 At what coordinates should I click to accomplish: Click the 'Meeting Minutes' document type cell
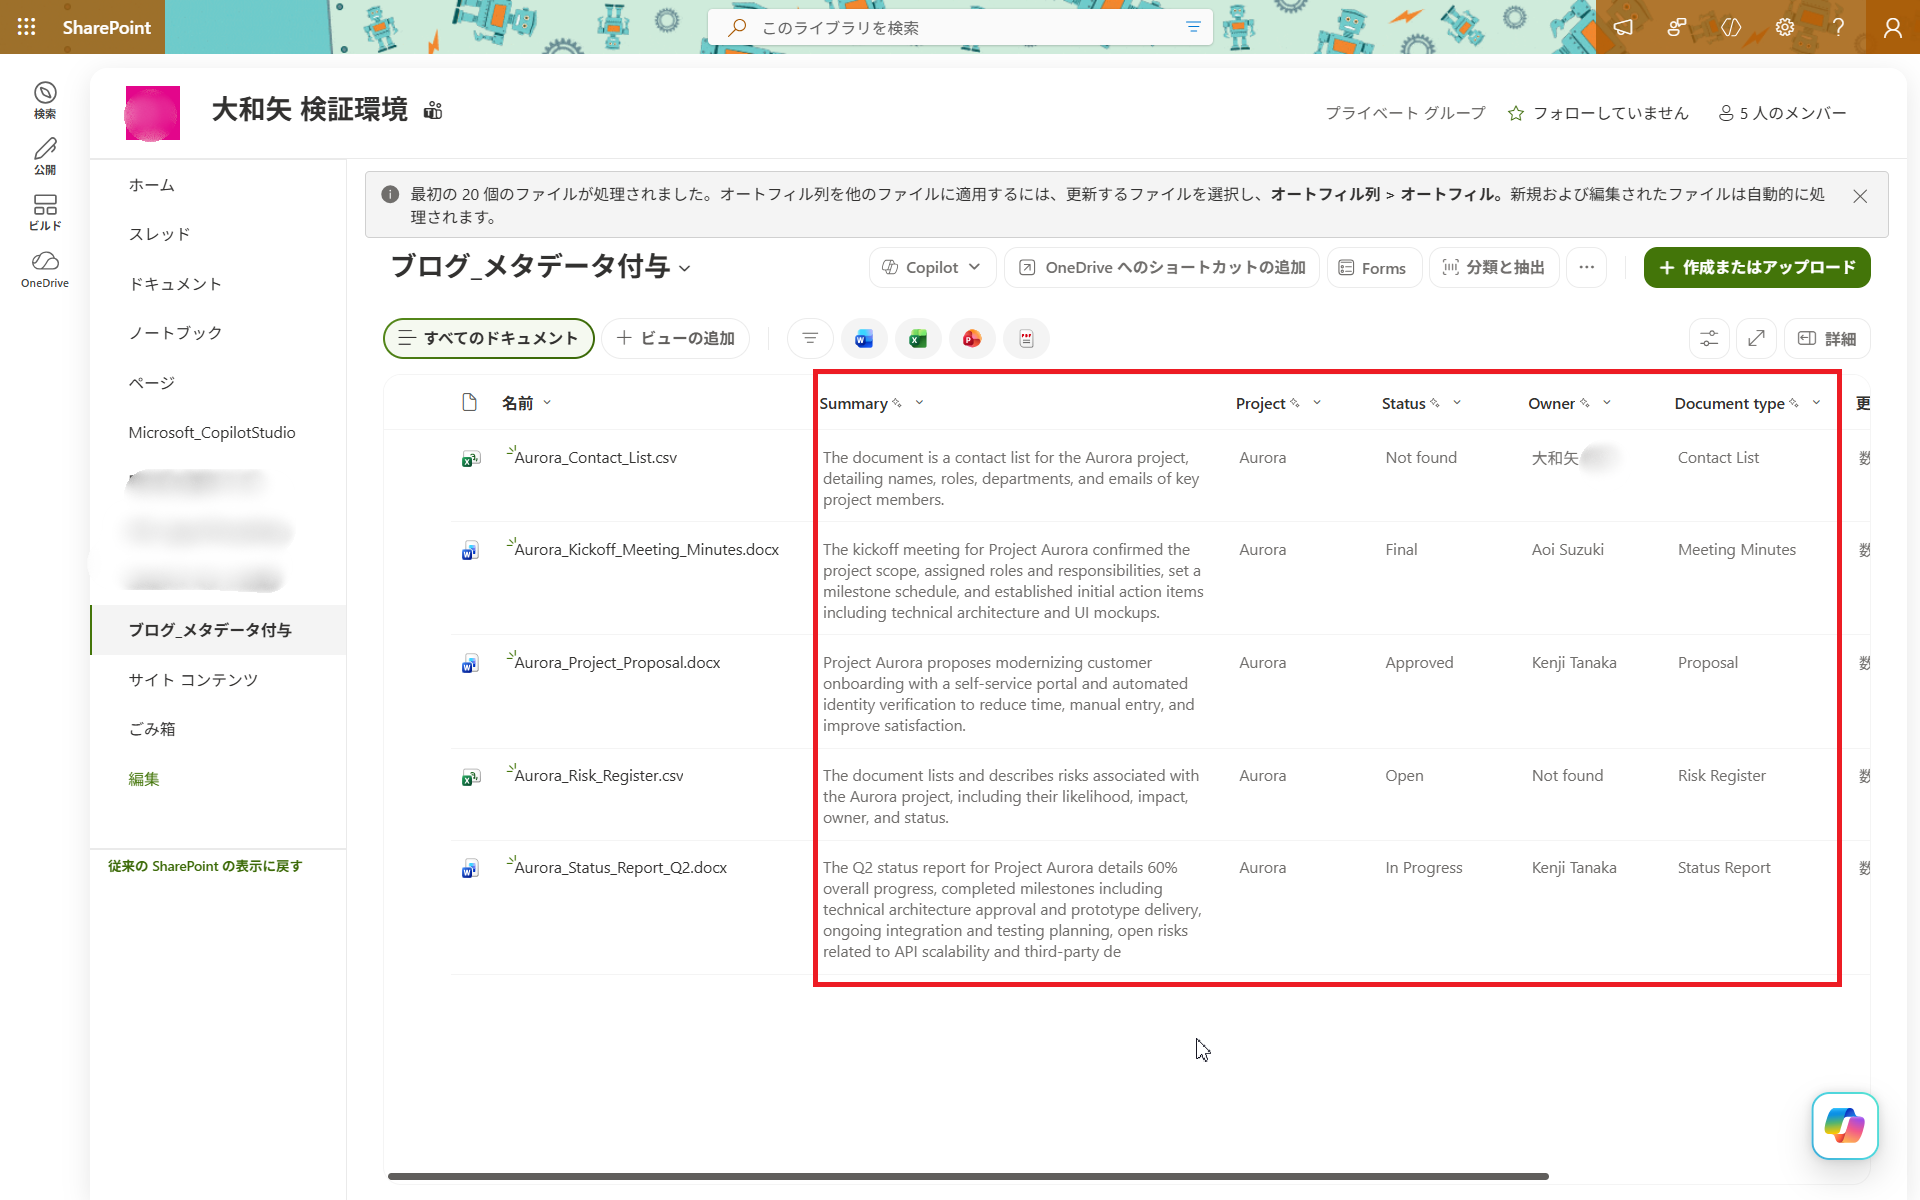(1737, 550)
